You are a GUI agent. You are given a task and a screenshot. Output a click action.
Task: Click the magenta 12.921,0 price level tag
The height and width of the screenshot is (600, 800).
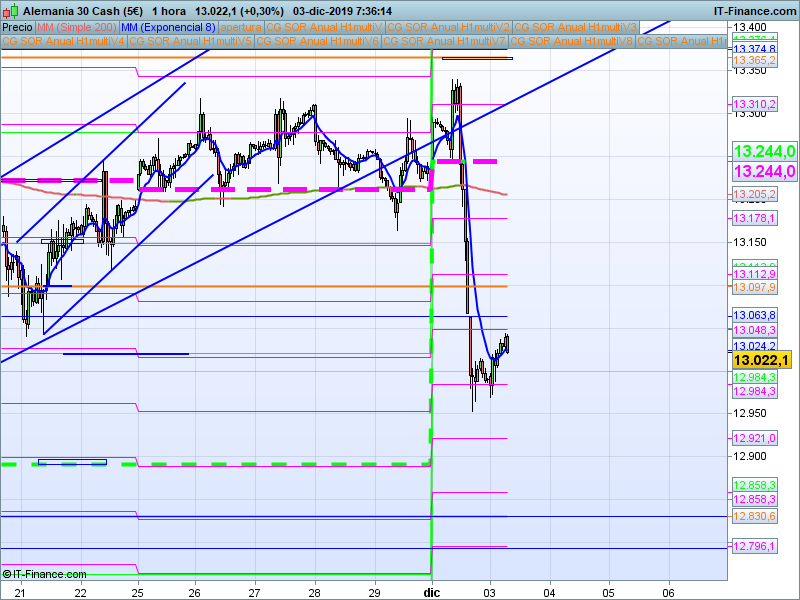point(754,438)
